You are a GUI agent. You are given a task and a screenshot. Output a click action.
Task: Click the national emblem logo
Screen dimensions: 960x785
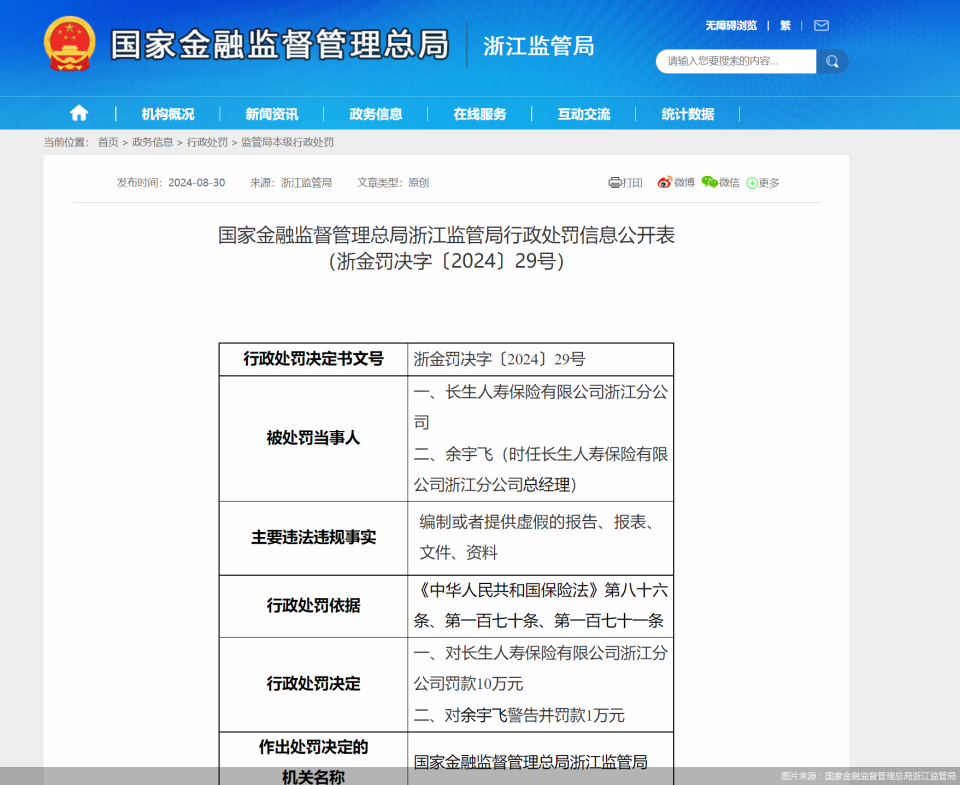[x=69, y=44]
